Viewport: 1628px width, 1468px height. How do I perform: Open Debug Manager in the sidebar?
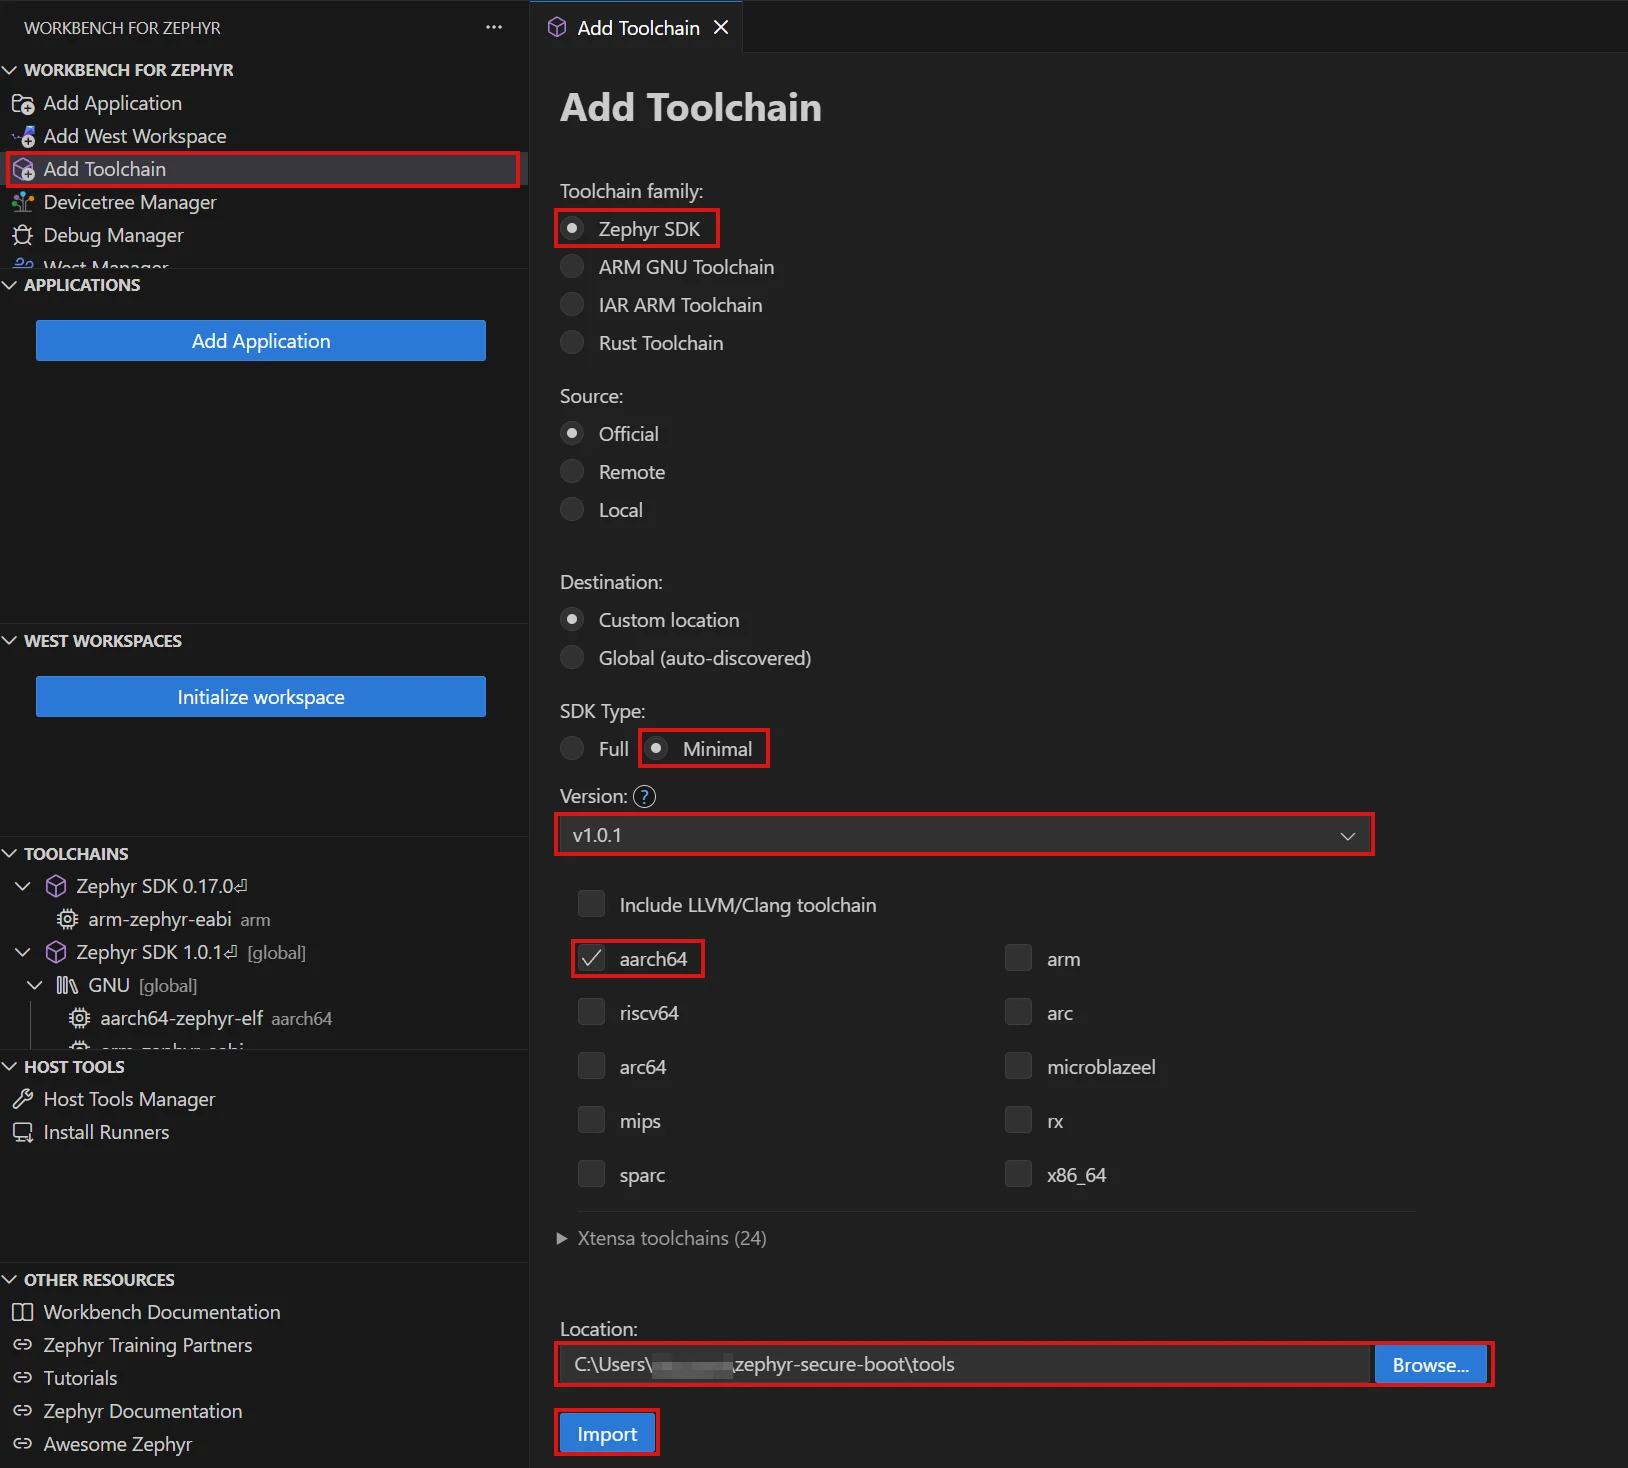tap(263, 236)
